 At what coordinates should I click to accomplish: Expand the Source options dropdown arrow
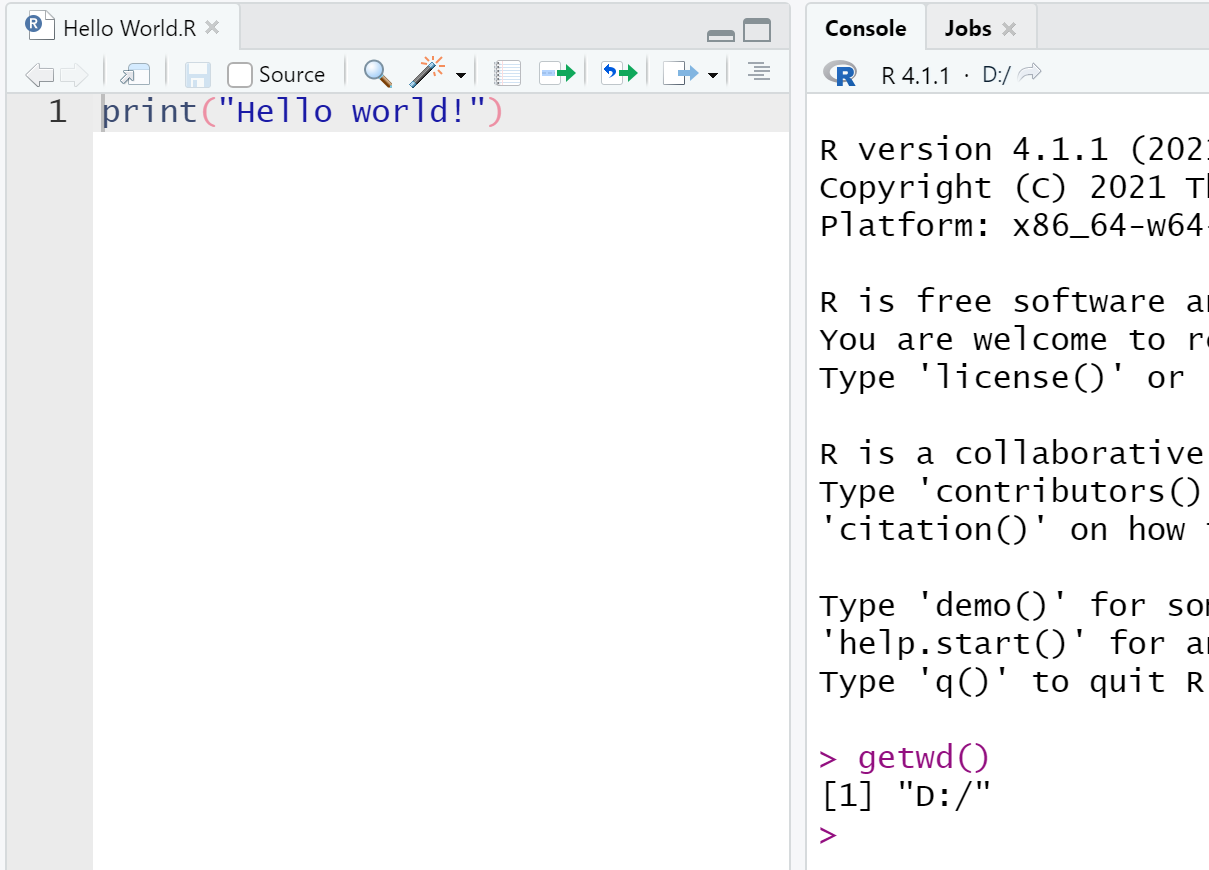pos(713,76)
